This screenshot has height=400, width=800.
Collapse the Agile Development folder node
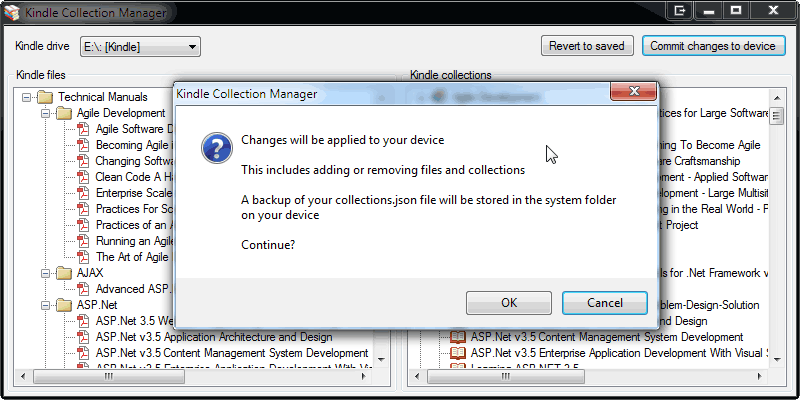[45, 113]
